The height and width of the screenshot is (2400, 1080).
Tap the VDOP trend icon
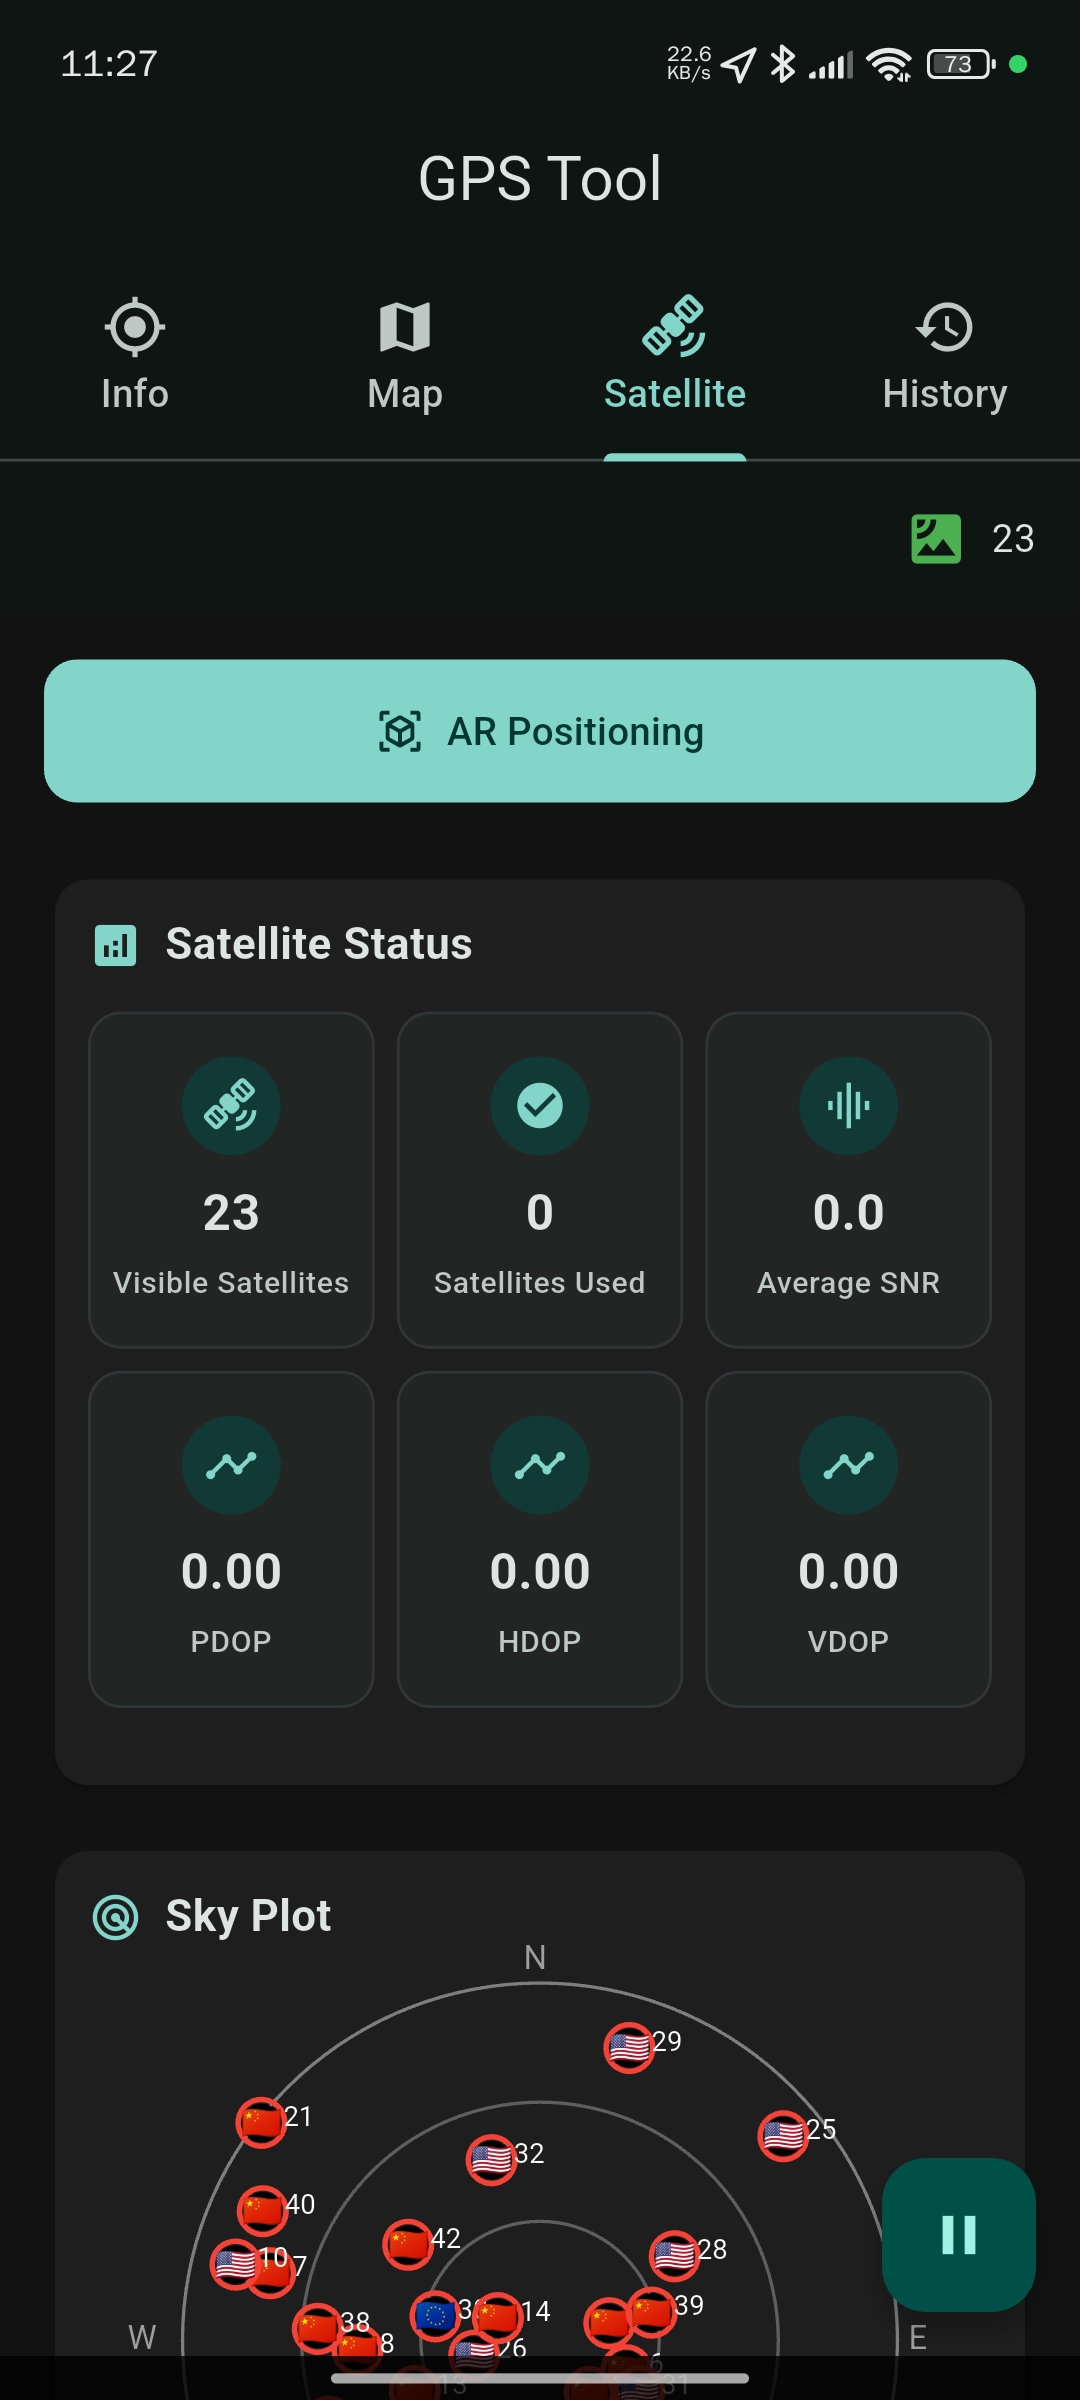point(848,1465)
